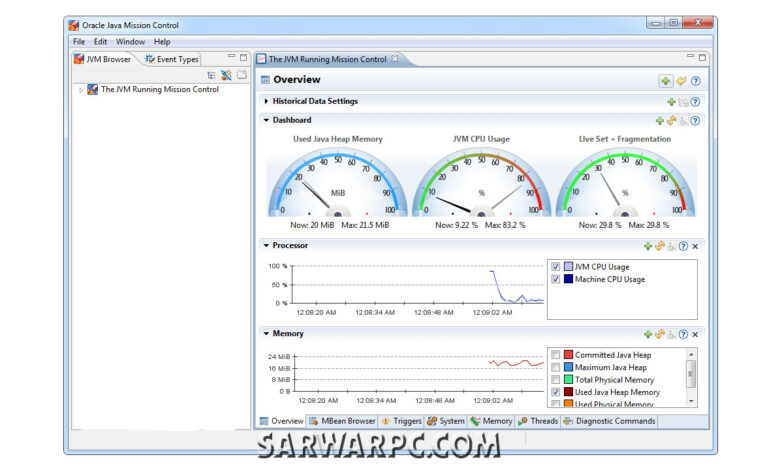Open the Help menu
This screenshot has height=470, width=780.
coord(162,42)
